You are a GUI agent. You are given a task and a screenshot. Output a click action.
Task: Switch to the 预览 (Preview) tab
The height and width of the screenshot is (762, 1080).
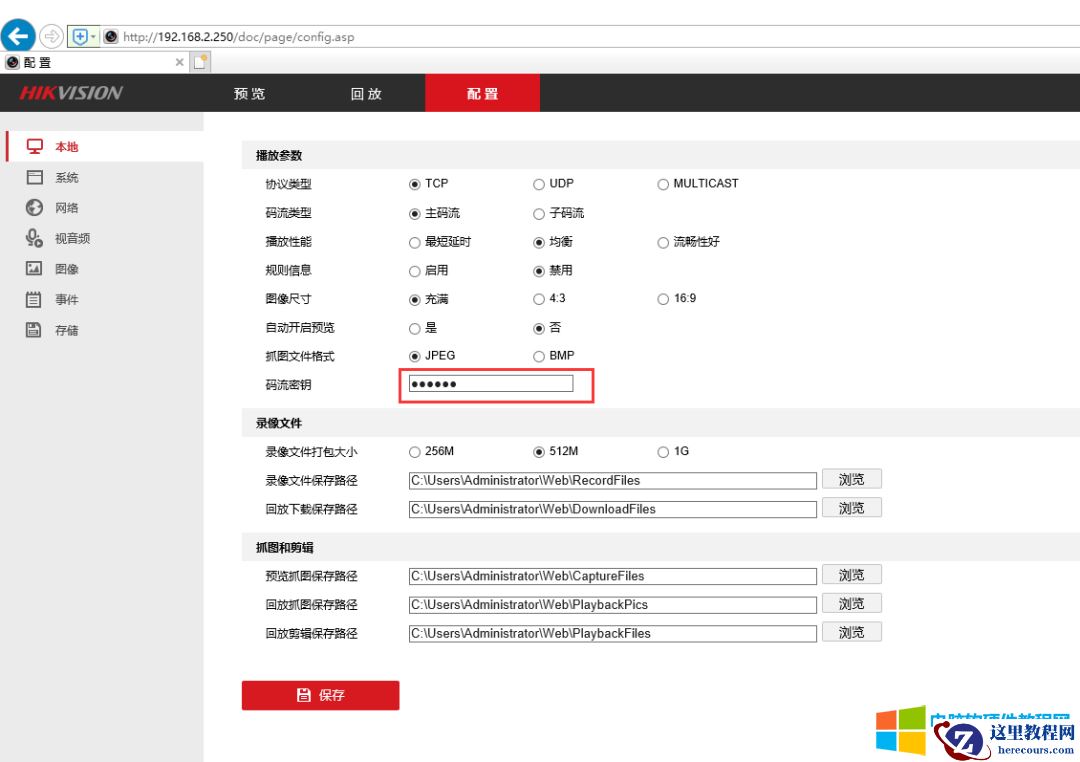(x=248, y=93)
